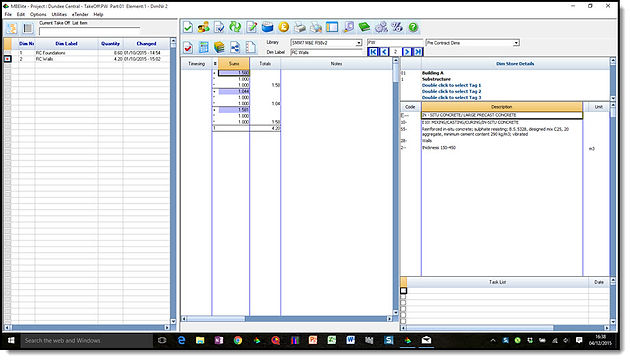Click the Changed column header

(146, 43)
